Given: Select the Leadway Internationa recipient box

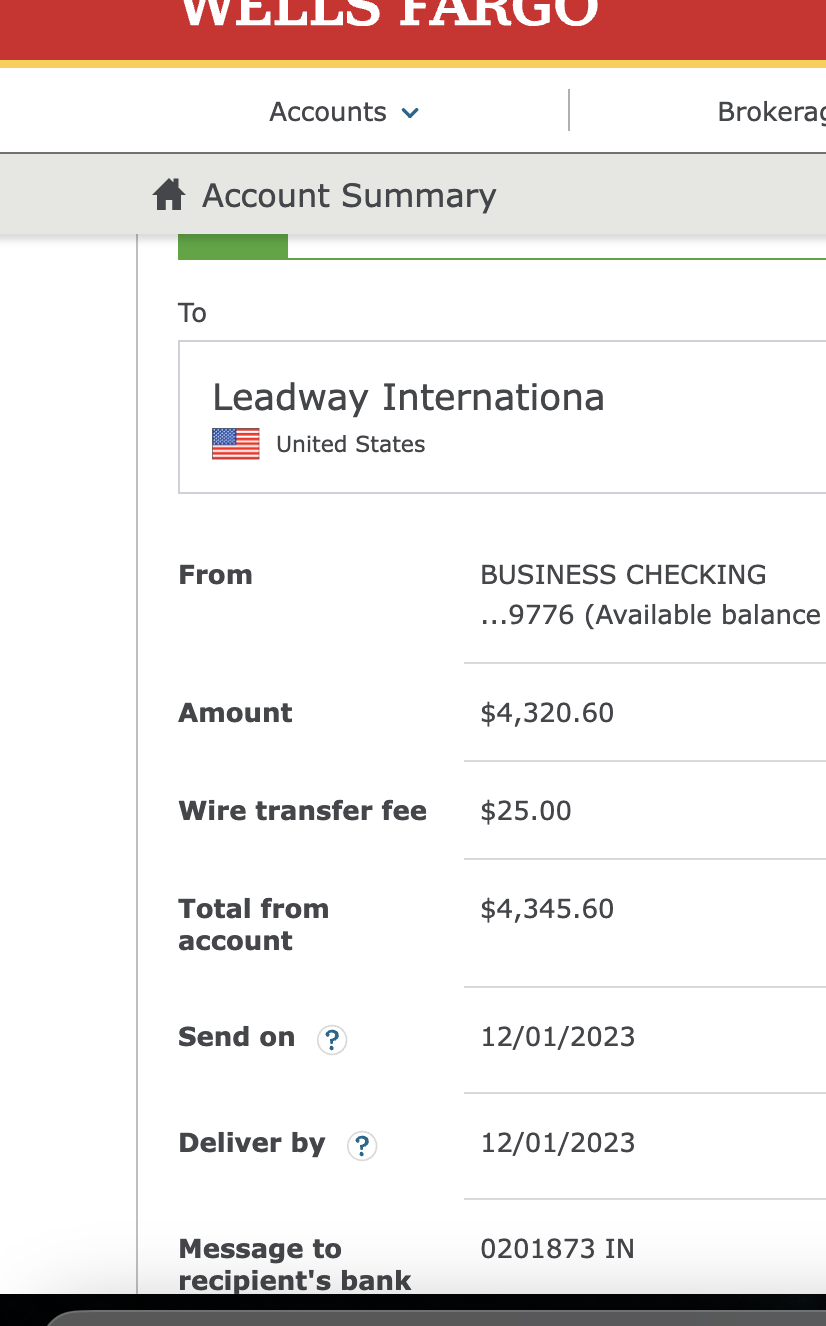Looking at the screenshot, I should click(x=502, y=417).
